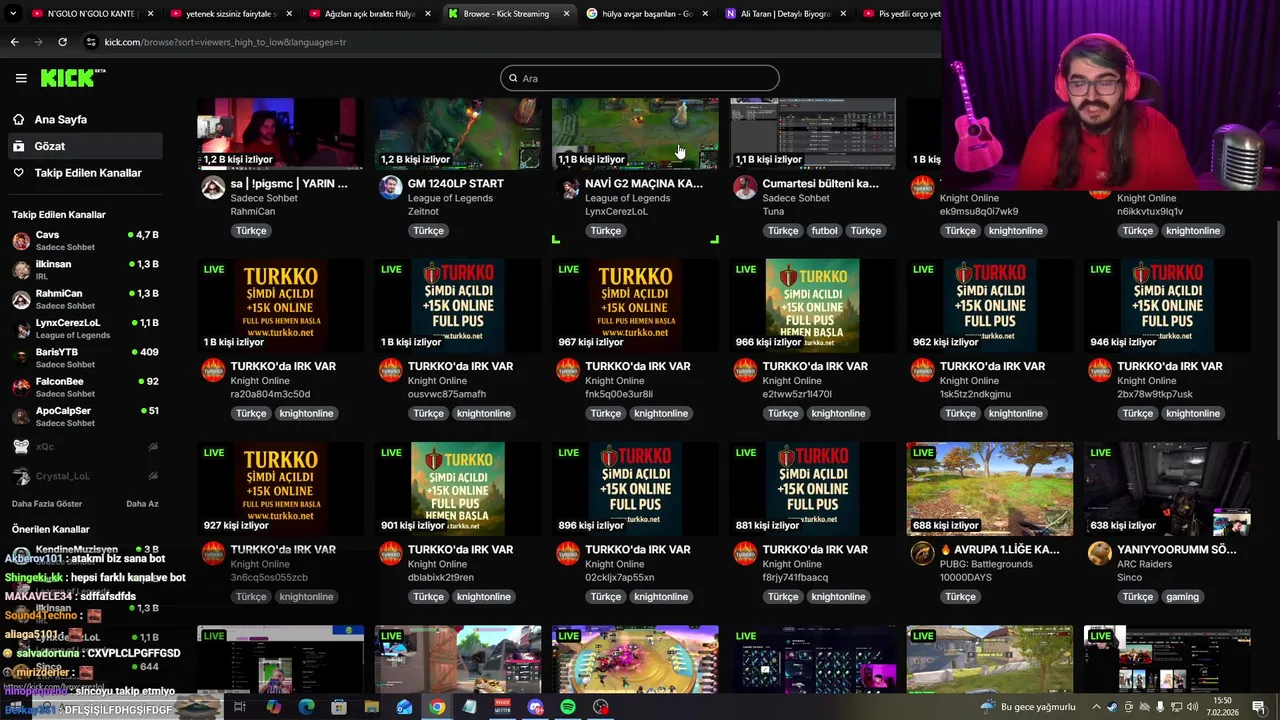Open TURKKO stream by dblabixk2t9ren
The width and height of the screenshot is (1280, 720).
point(457,489)
